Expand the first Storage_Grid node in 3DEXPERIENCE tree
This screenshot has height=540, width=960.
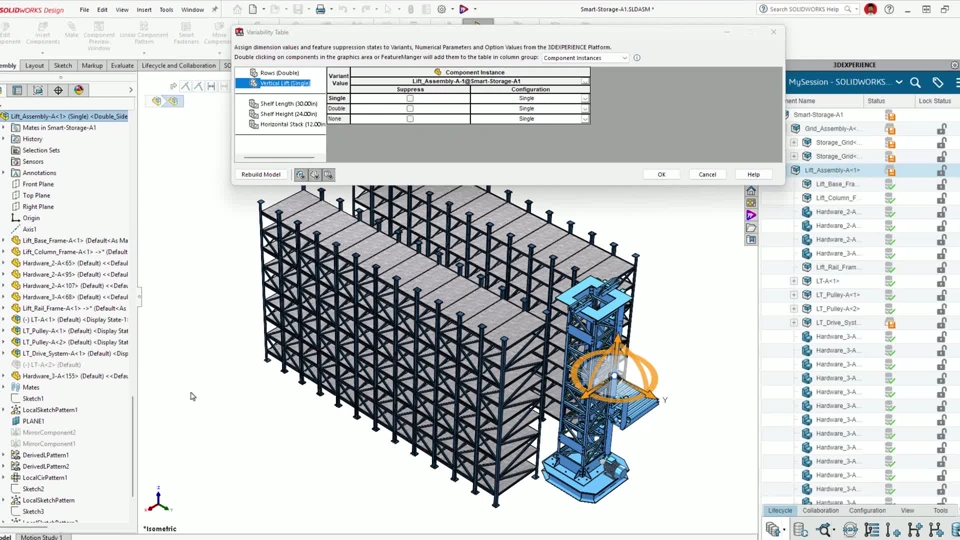(x=793, y=142)
